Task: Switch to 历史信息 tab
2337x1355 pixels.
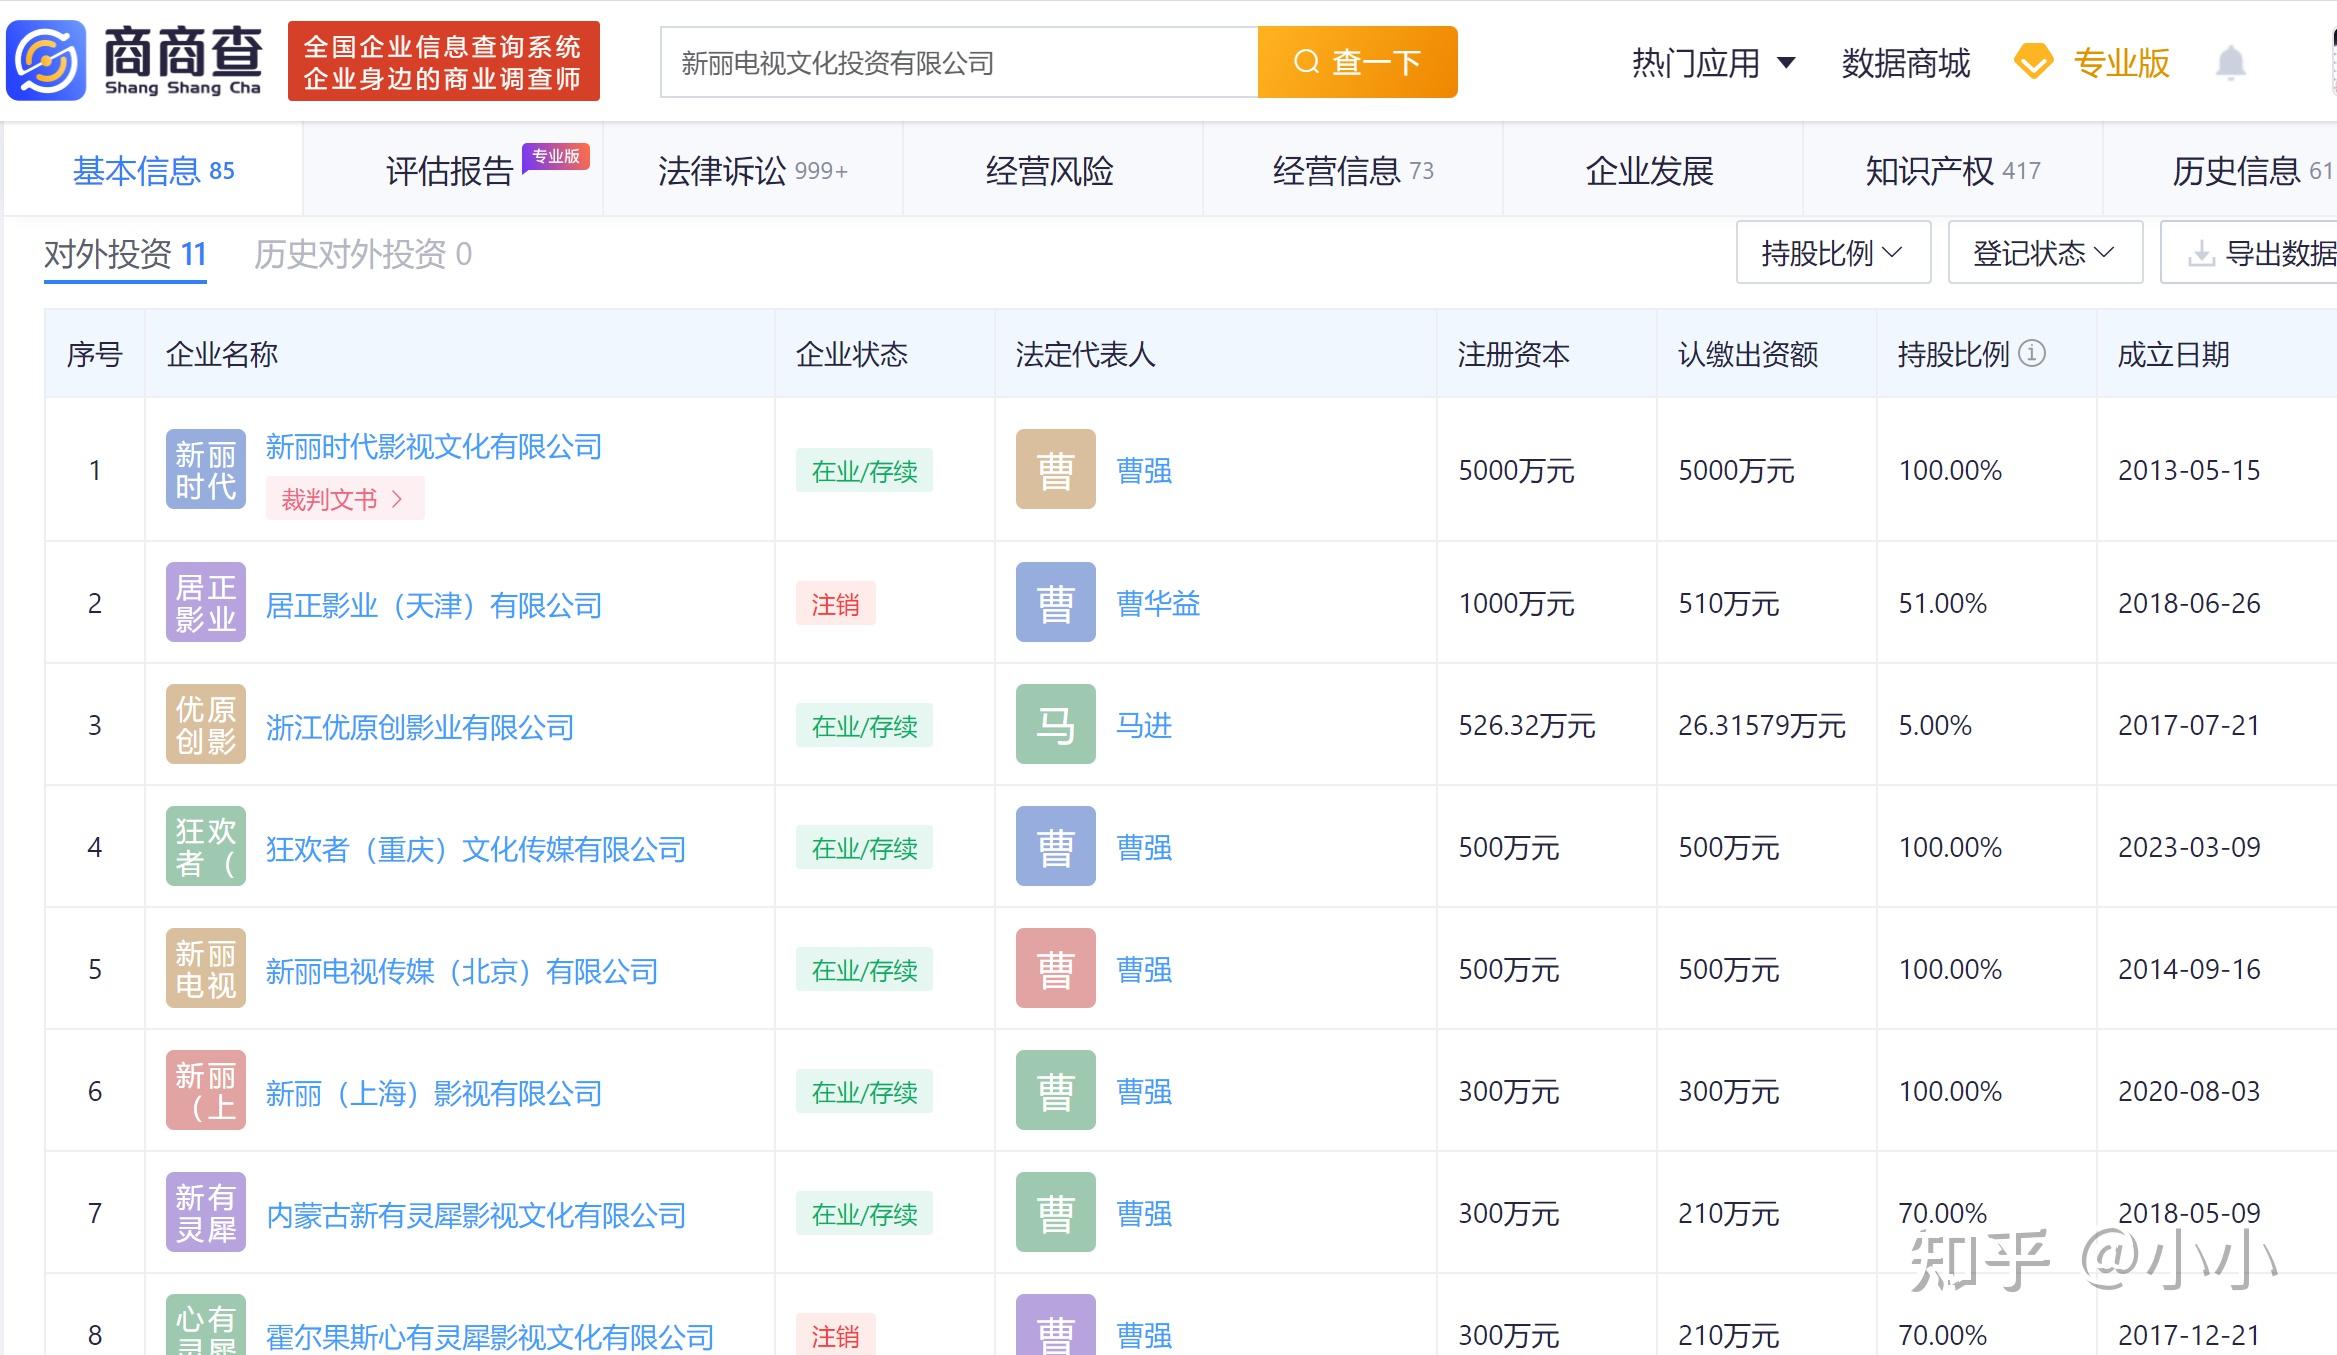Action: [x=2220, y=171]
